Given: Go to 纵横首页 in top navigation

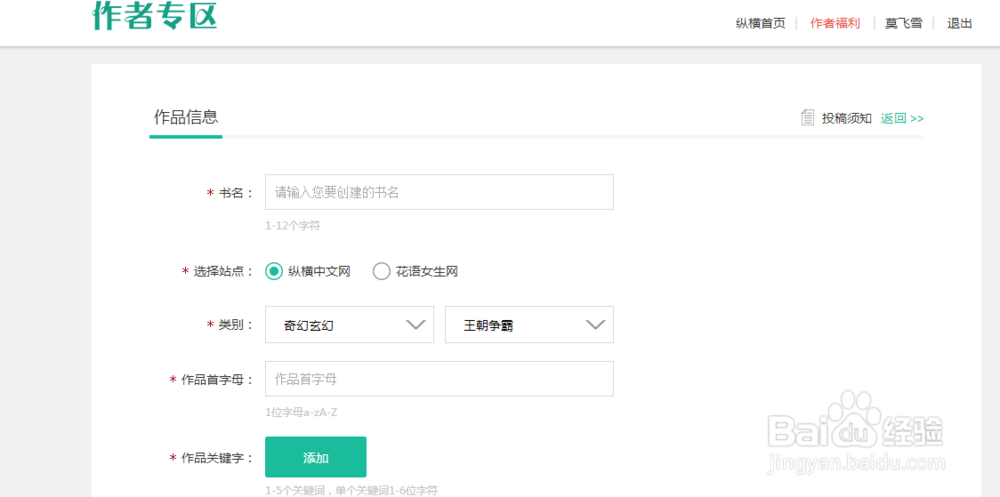Looking at the screenshot, I should (760, 24).
